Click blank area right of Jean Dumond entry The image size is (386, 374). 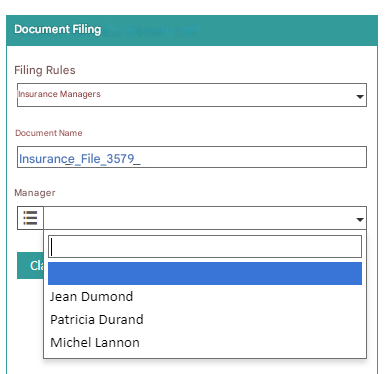[247, 296]
